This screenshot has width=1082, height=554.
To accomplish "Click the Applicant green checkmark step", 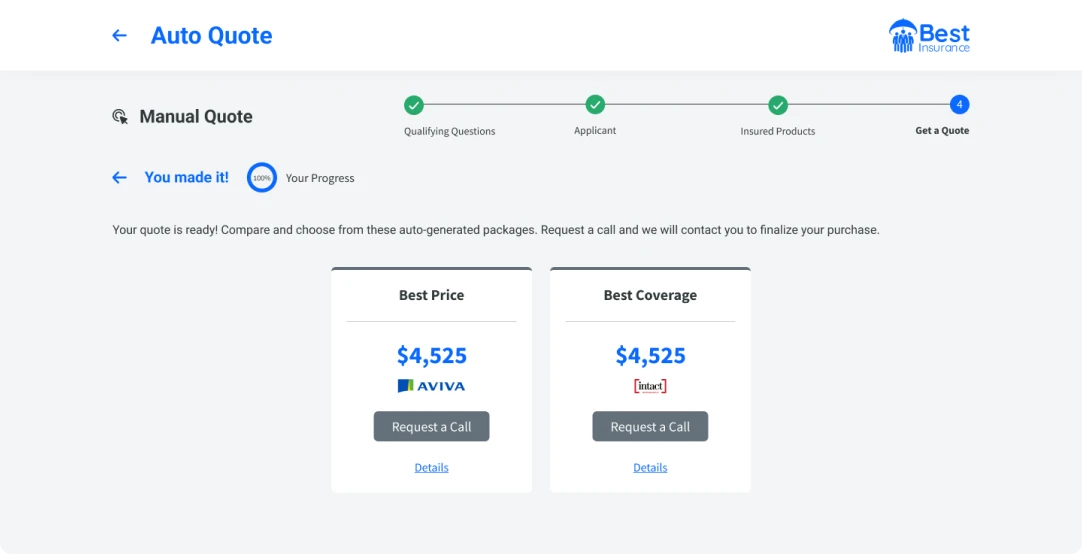I will [595, 105].
